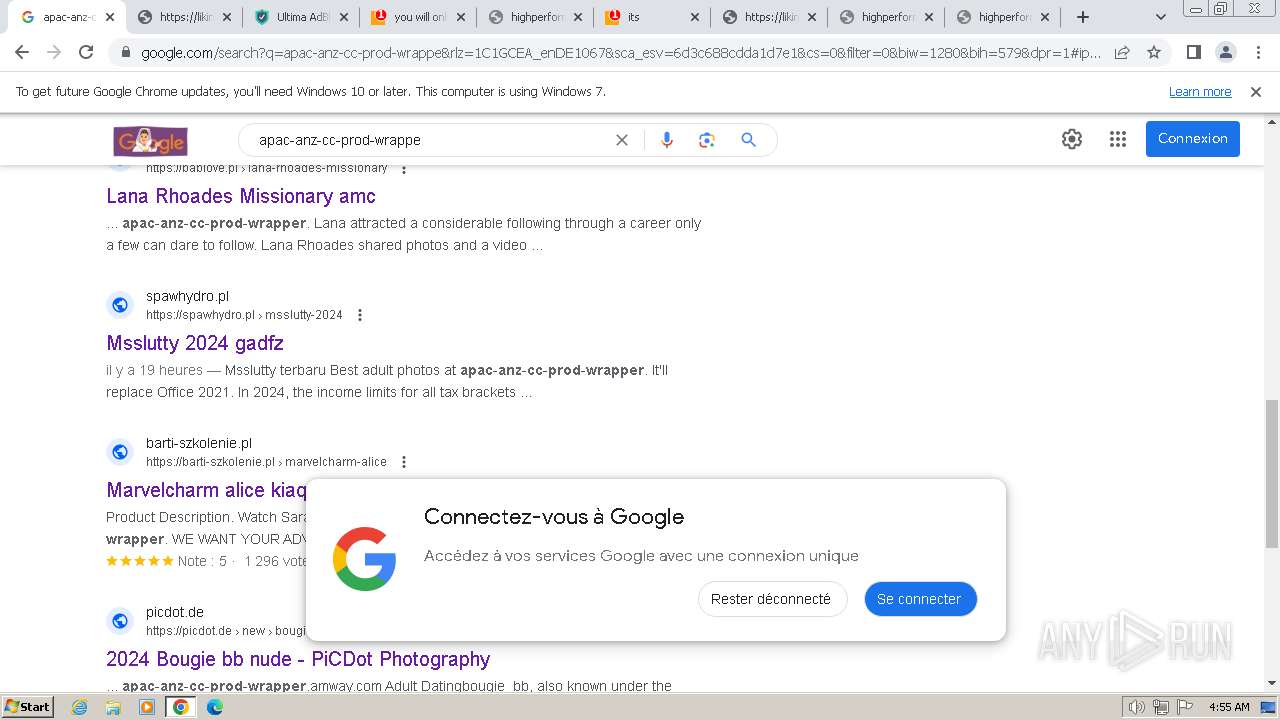Toggle the Chrome side panel
1280x720 pixels.
1193,52
